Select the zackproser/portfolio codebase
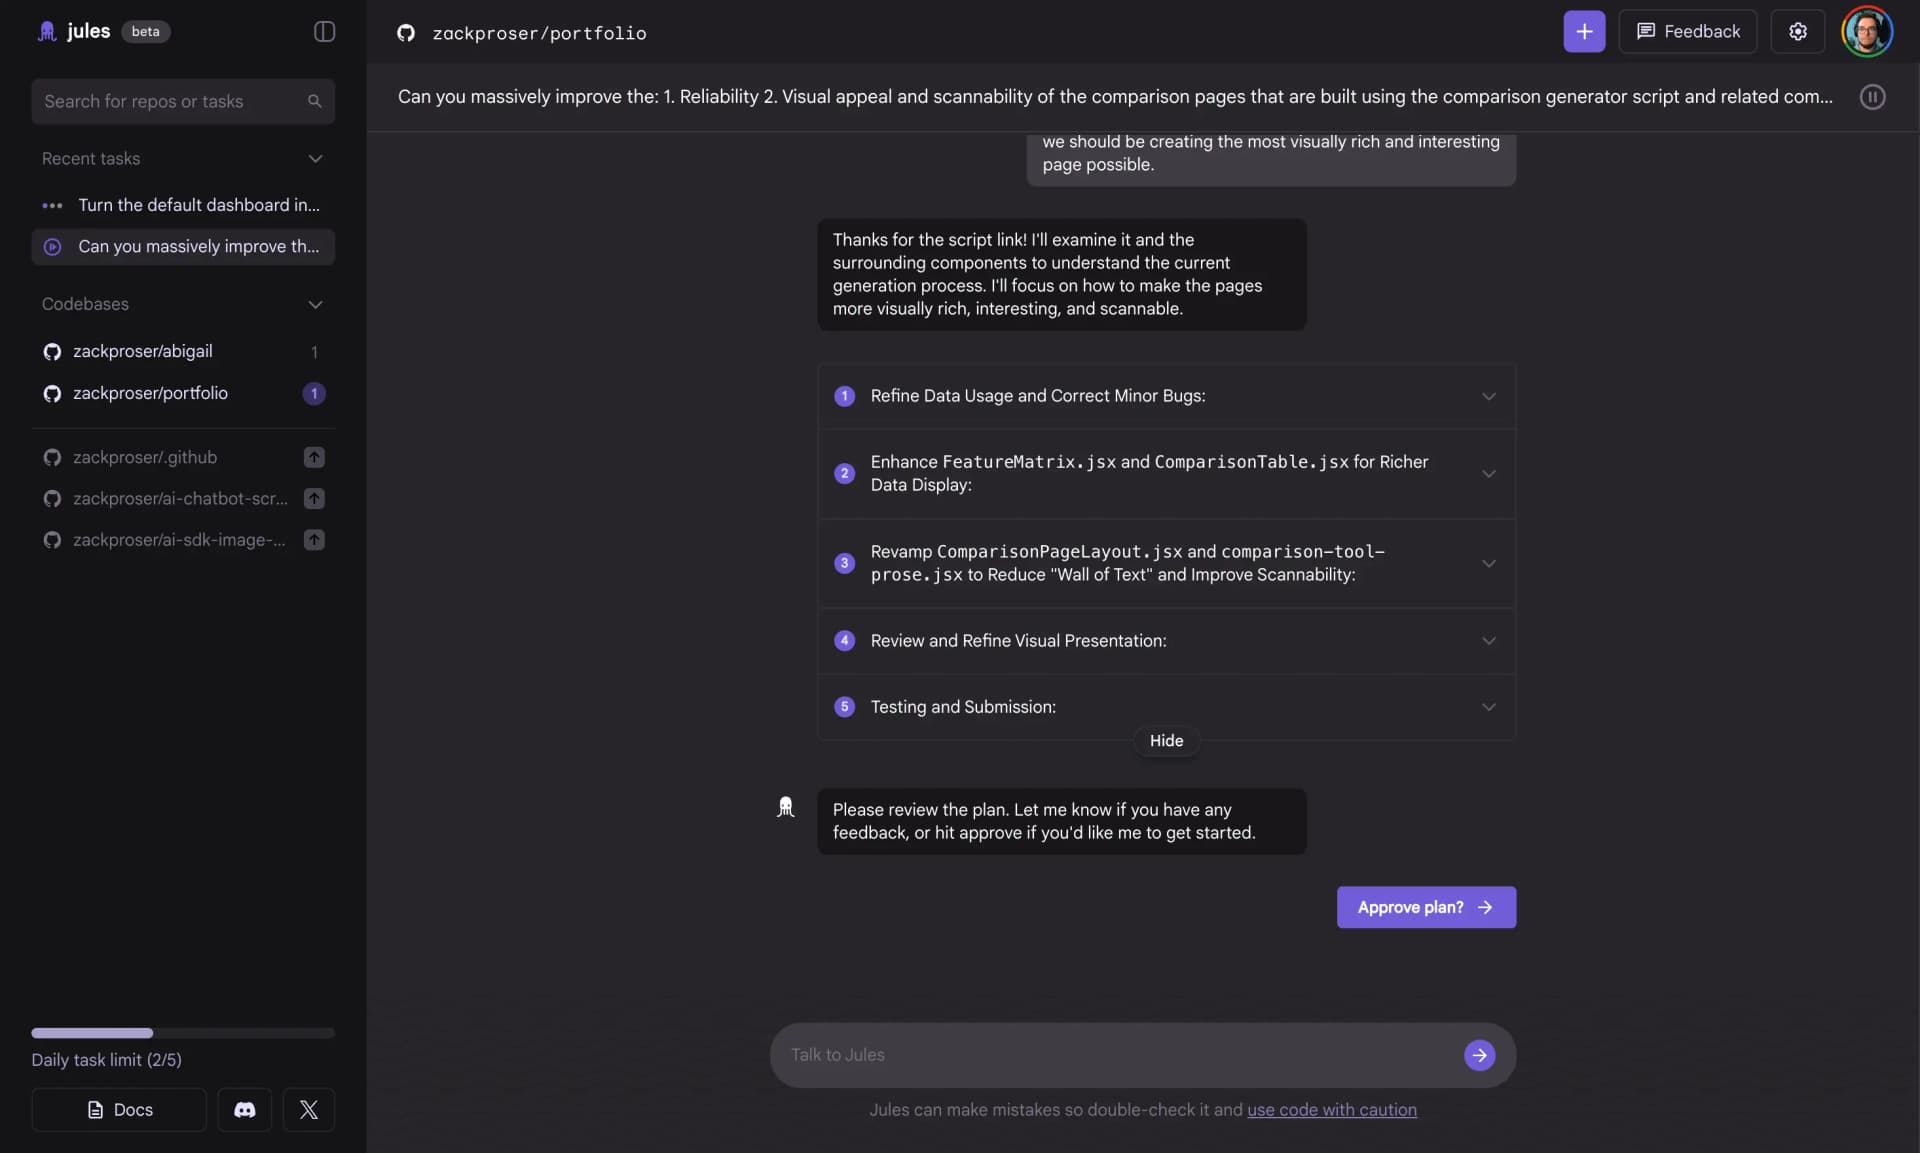 150,393
